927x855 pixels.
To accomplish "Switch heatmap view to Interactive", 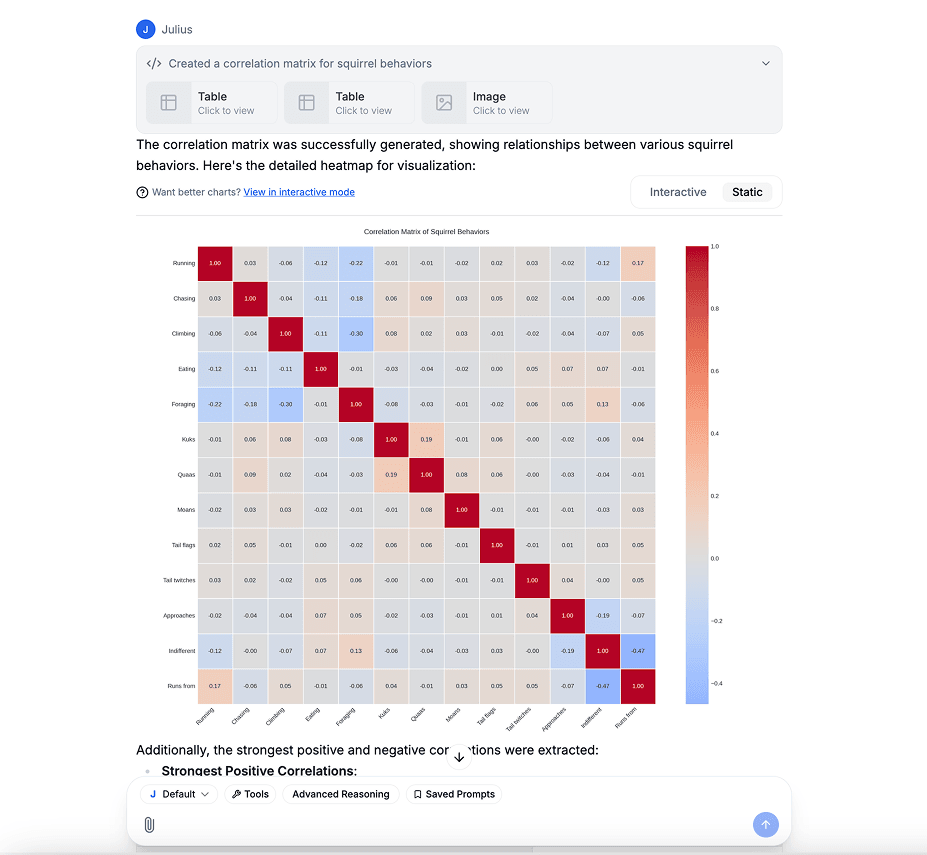I will (x=677, y=192).
